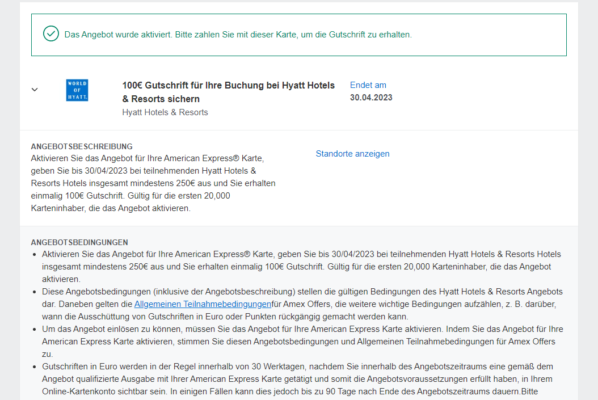Select the offer title 100€ Gutschrift Hyatt
This screenshot has width=598, height=400.
pyautogui.click(x=228, y=92)
